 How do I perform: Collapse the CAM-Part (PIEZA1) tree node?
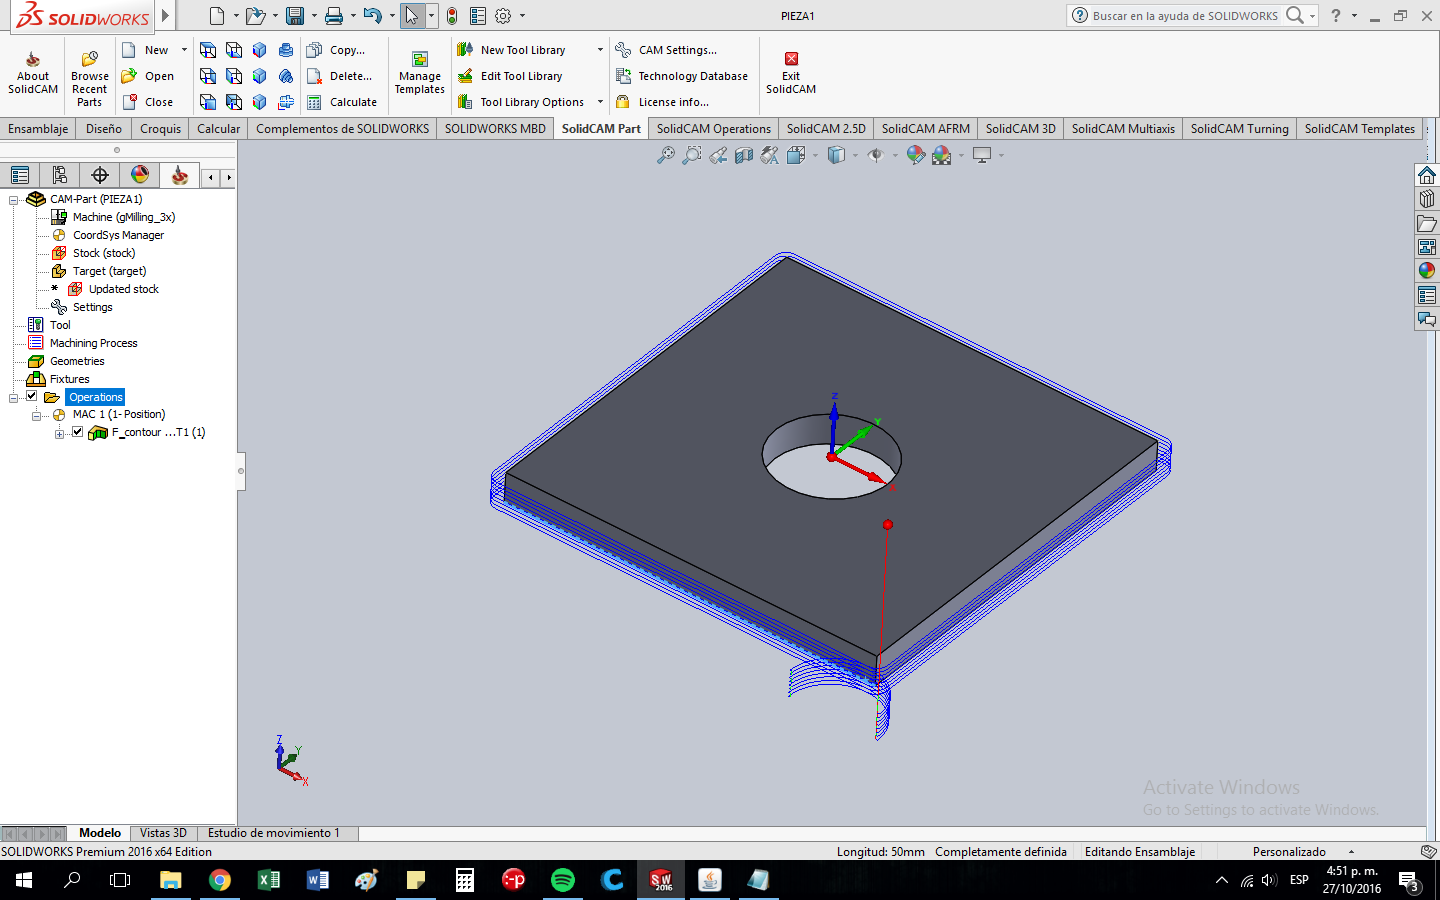(x=14, y=200)
